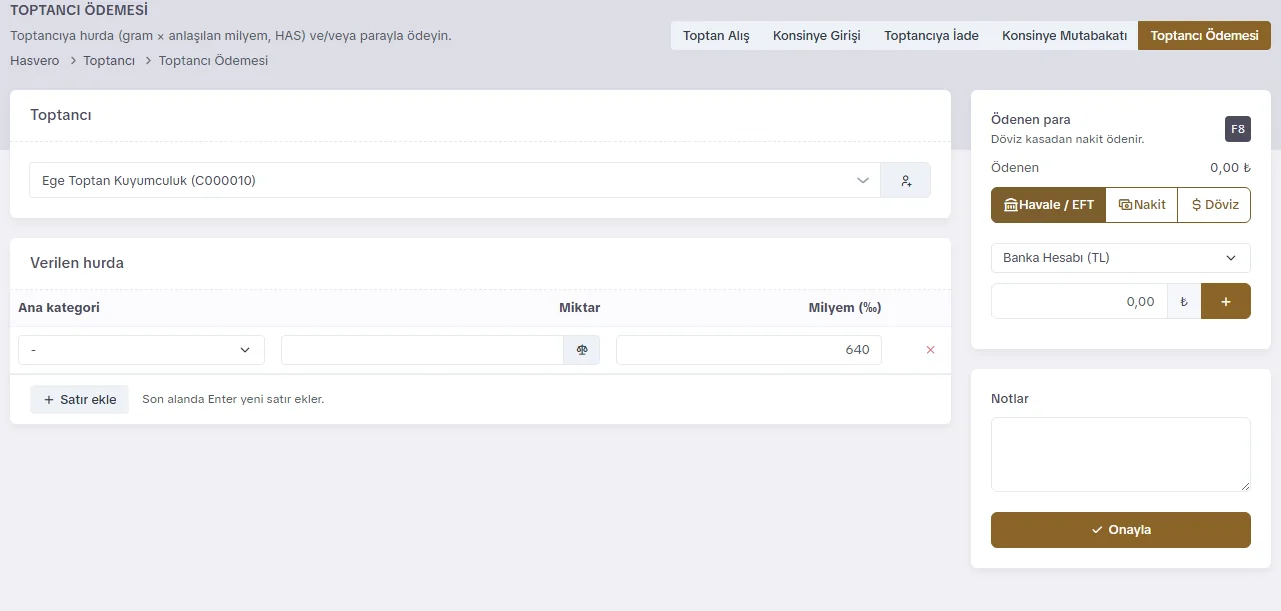This screenshot has height=611, width=1281.
Task: Click the ₺ currency suffix label
Action: click(1184, 301)
